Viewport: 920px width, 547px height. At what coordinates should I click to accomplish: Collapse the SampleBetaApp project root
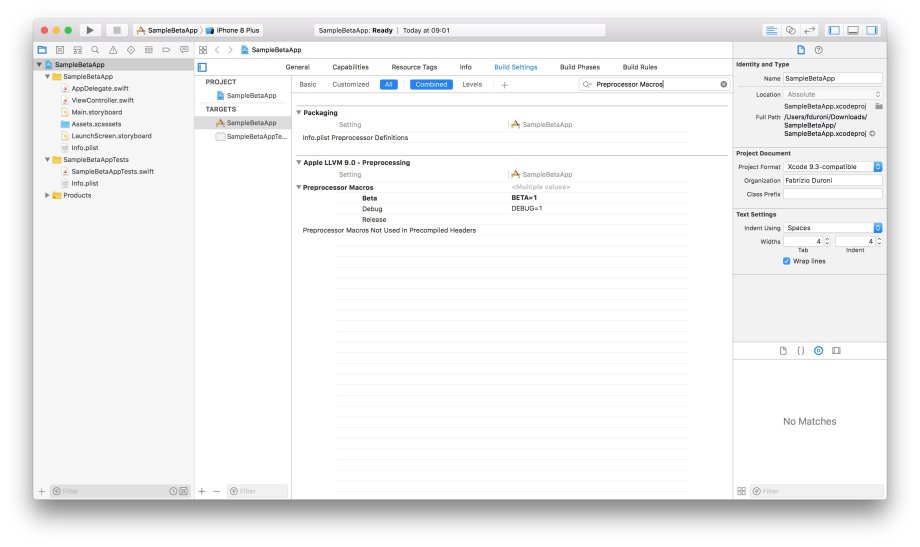pyautogui.click(x=39, y=65)
